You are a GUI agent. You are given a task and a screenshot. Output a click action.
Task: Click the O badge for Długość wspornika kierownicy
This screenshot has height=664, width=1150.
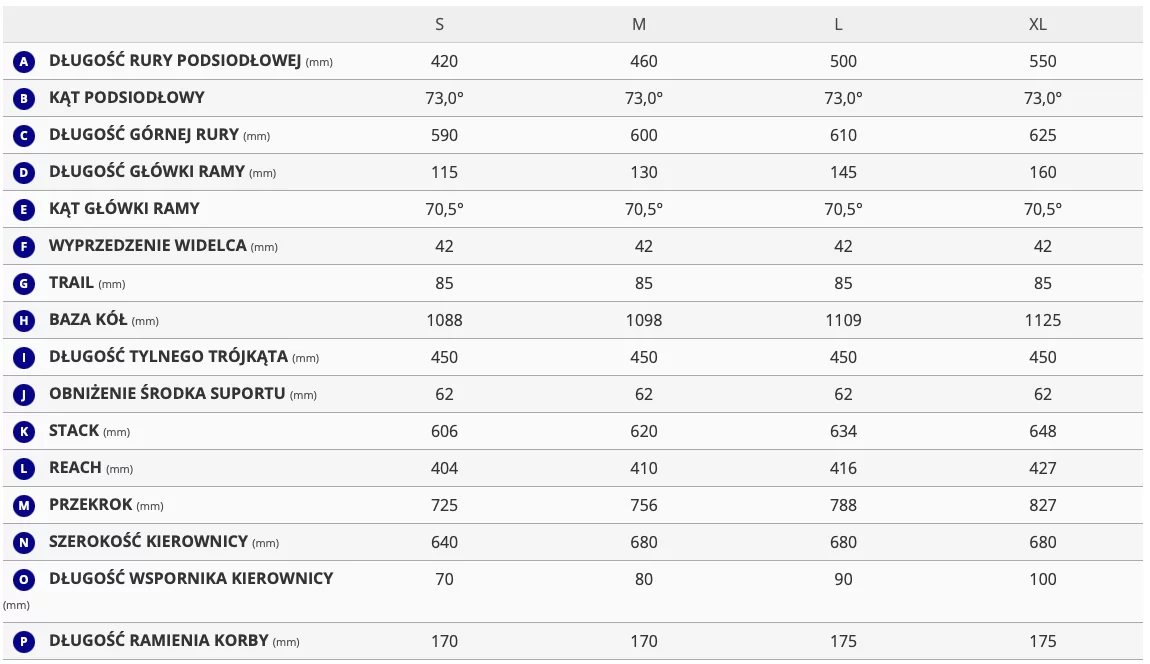[24, 580]
